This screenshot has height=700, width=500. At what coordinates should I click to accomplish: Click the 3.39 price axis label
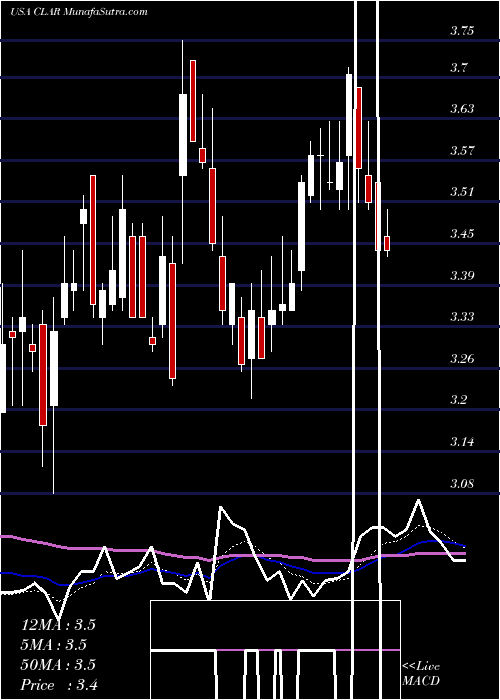[x=462, y=275]
